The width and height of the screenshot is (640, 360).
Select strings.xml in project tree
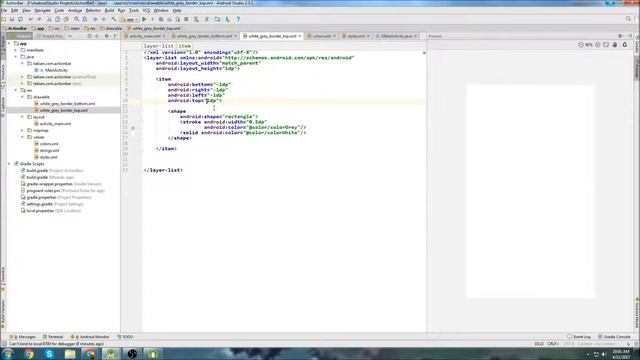[49, 150]
